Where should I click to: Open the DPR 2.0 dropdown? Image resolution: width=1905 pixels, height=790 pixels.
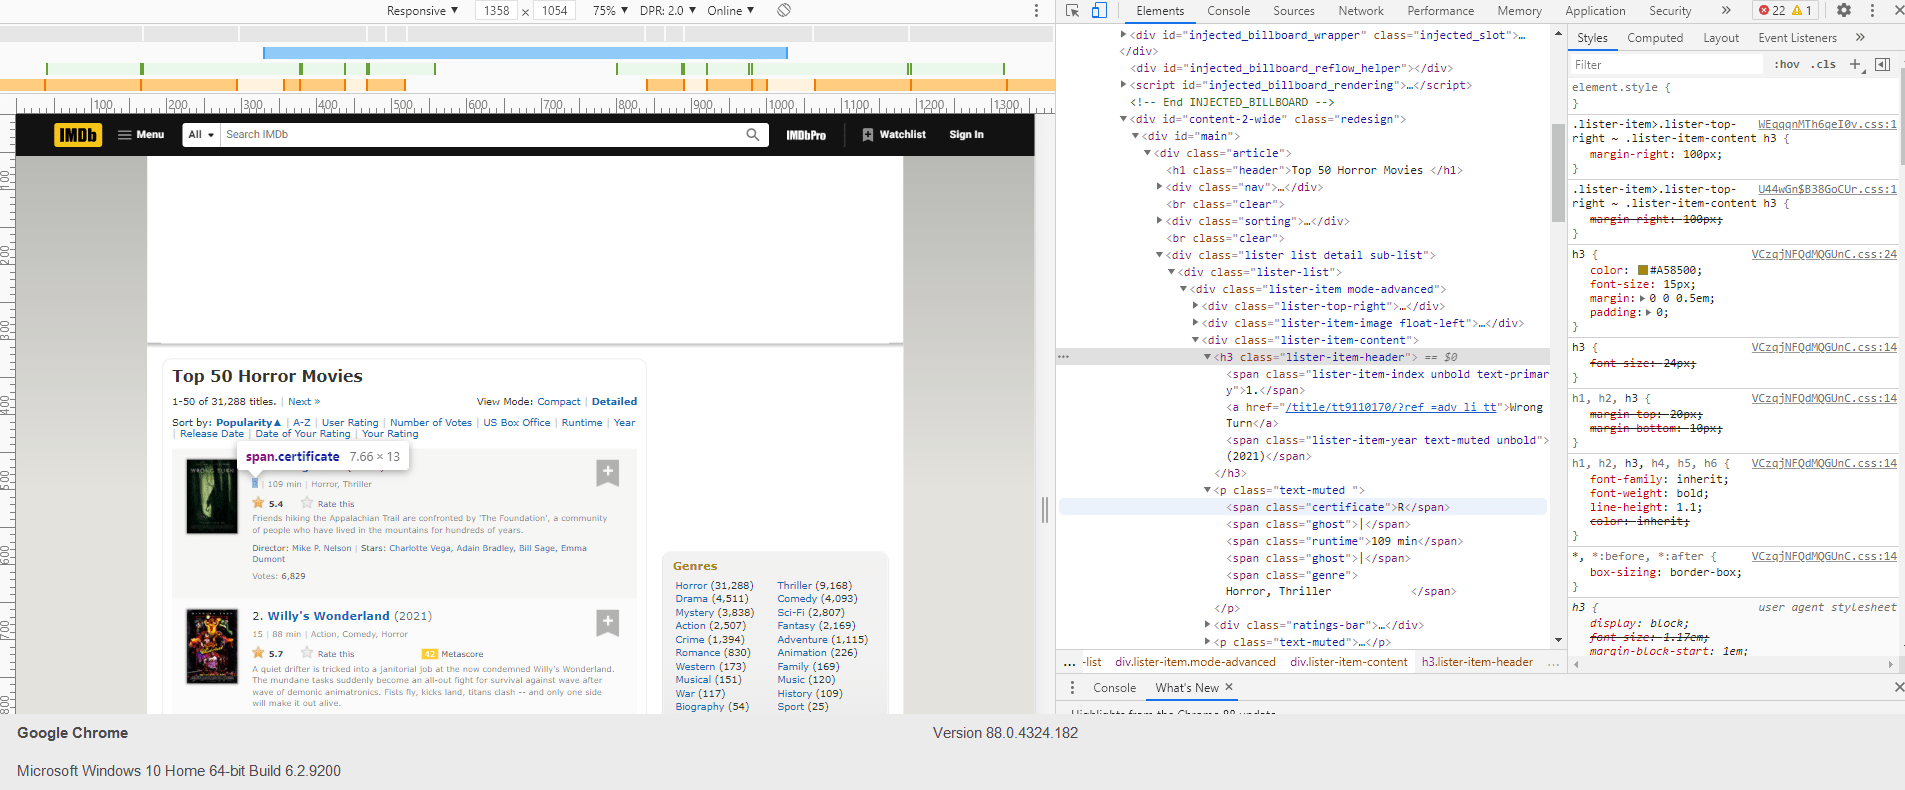(668, 11)
